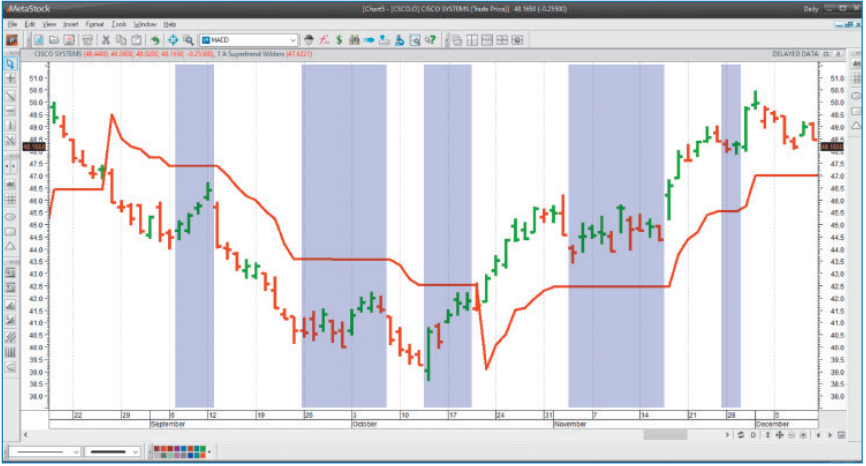Click the Tools menu item

point(119,22)
